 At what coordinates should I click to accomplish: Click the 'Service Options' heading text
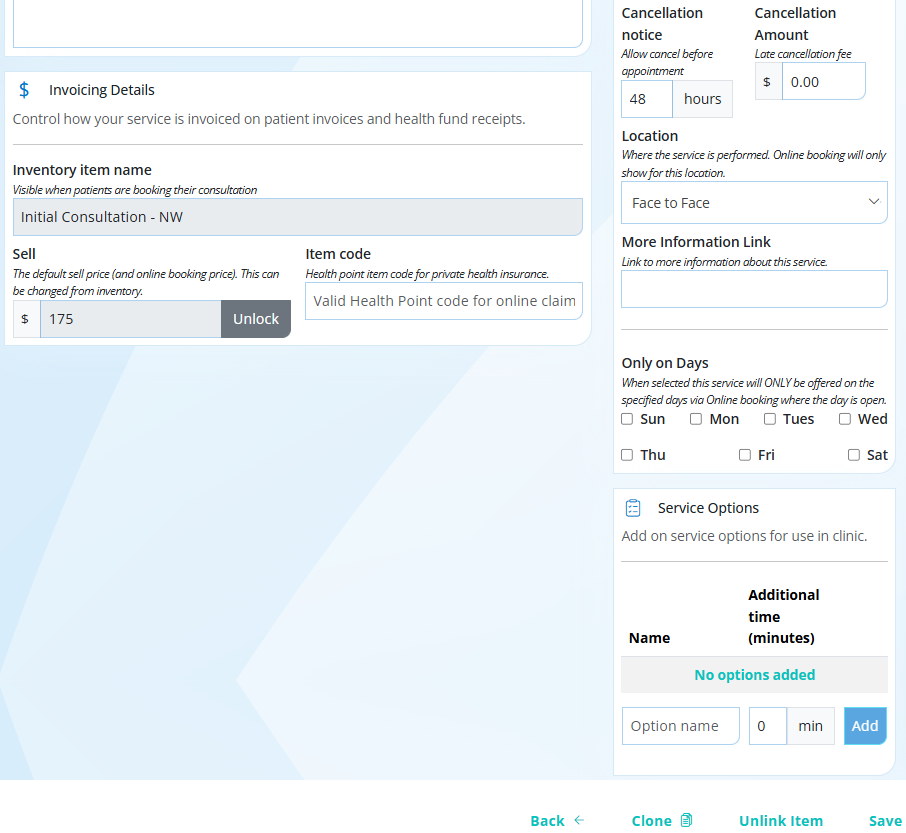[708, 508]
